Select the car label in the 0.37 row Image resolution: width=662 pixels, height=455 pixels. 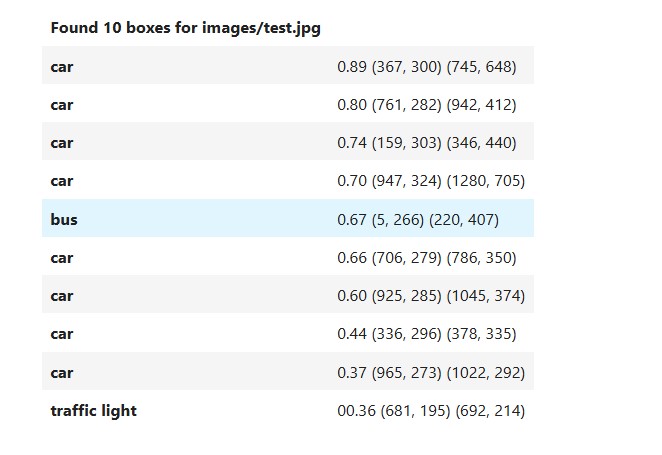pyautogui.click(x=62, y=372)
